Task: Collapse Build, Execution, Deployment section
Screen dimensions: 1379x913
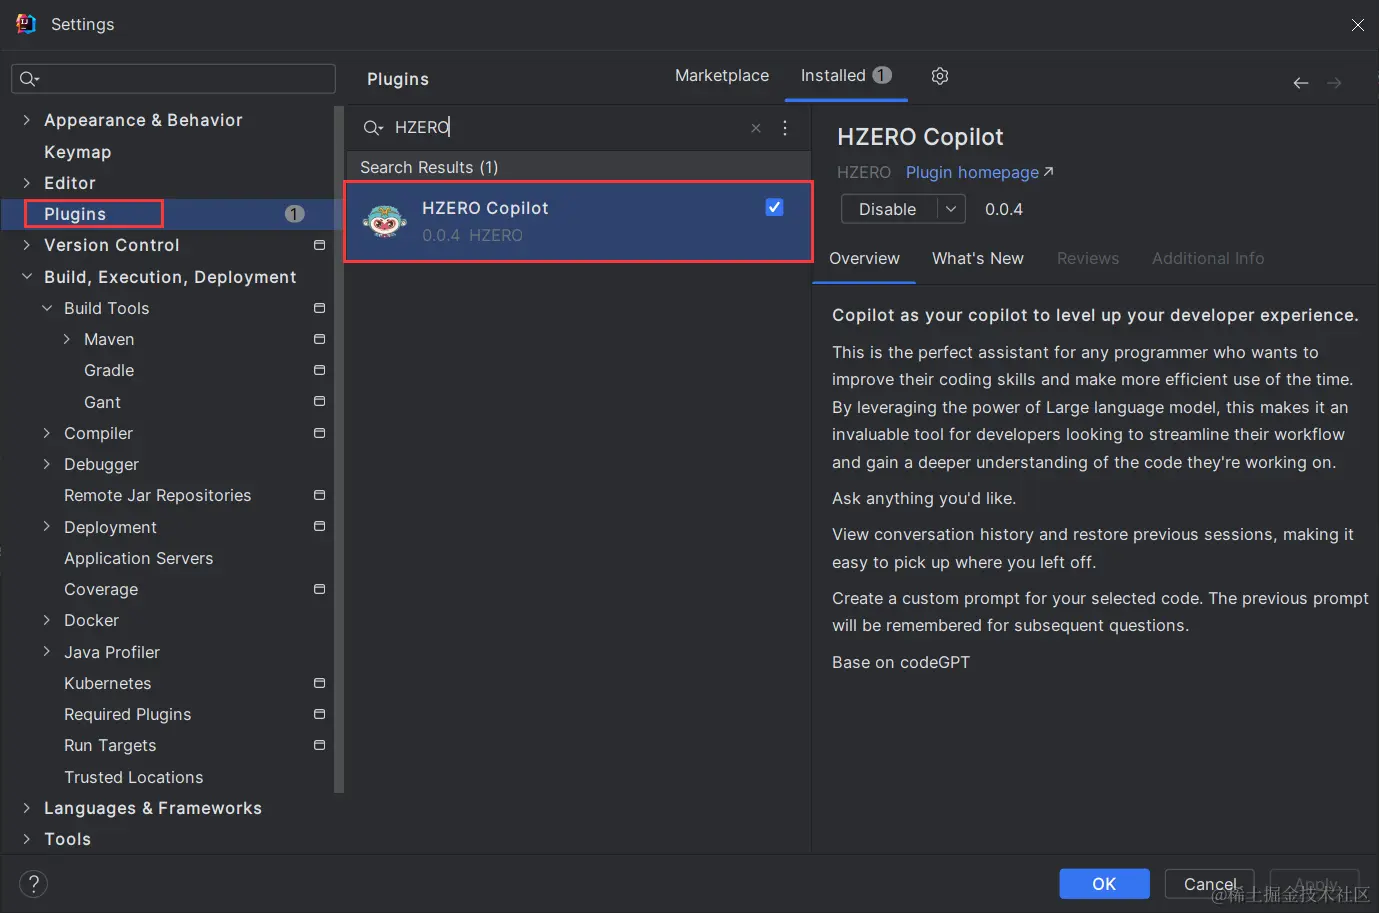Action: pyautogui.click(x=26, y=277)
